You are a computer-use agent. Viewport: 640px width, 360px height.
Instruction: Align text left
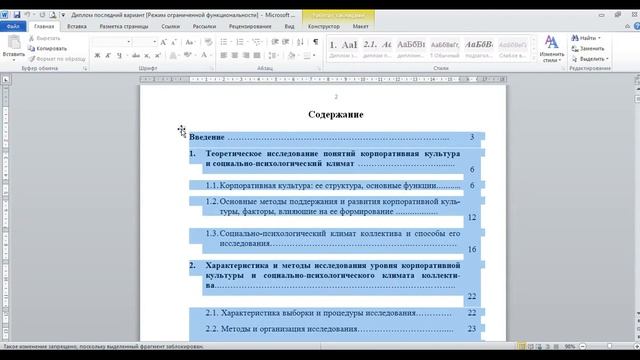(224, 55)
